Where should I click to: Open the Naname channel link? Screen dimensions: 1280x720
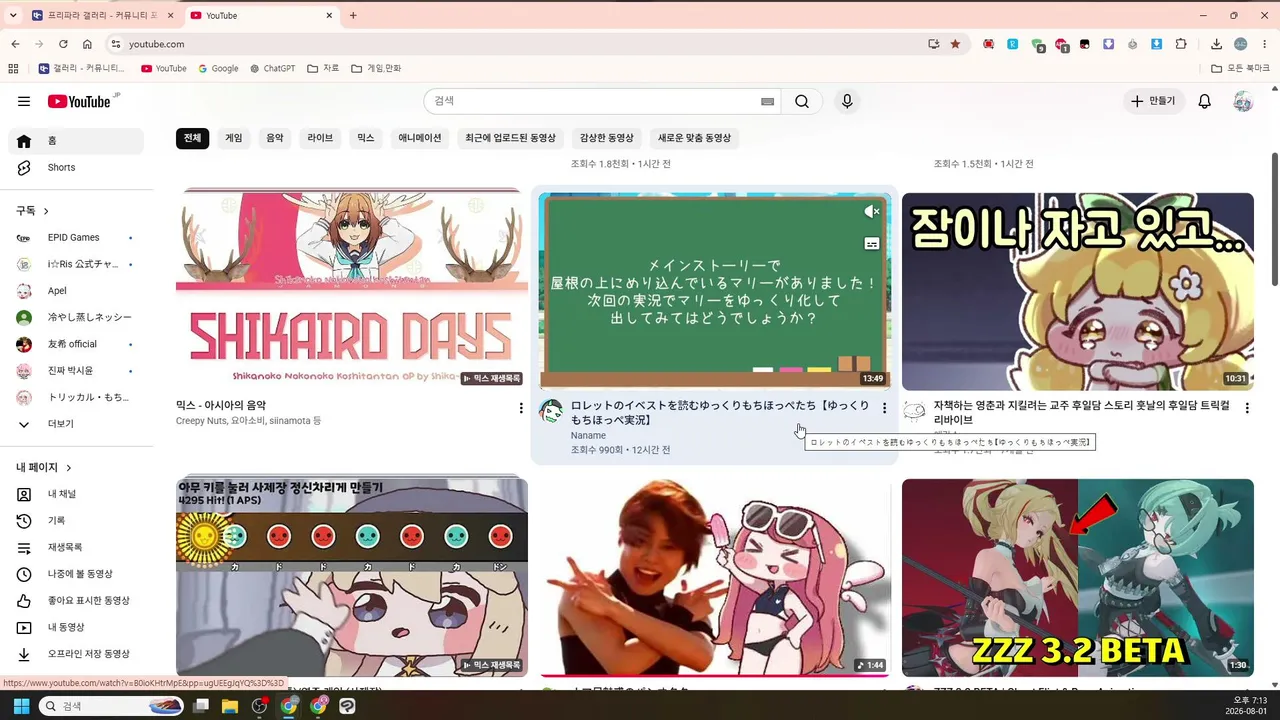click(x=588, y=436)
